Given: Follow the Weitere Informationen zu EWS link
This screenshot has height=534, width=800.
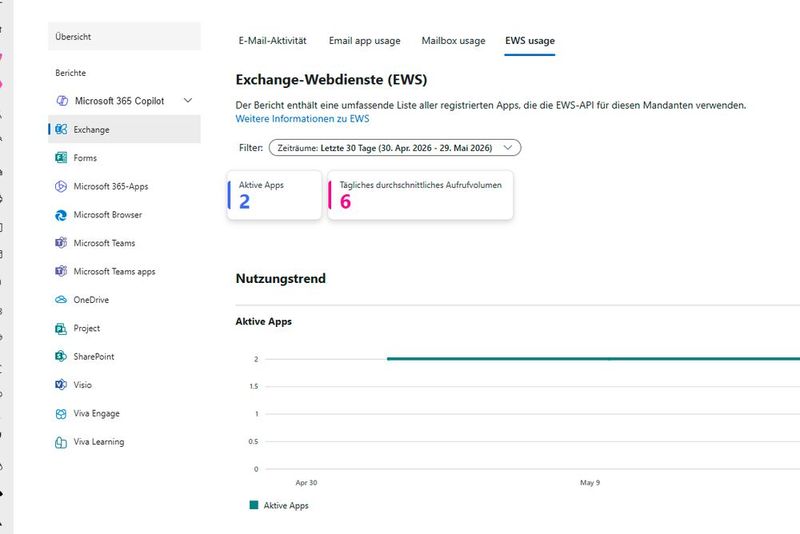Looking at the screenshot, I should click(x=302, y=119).
